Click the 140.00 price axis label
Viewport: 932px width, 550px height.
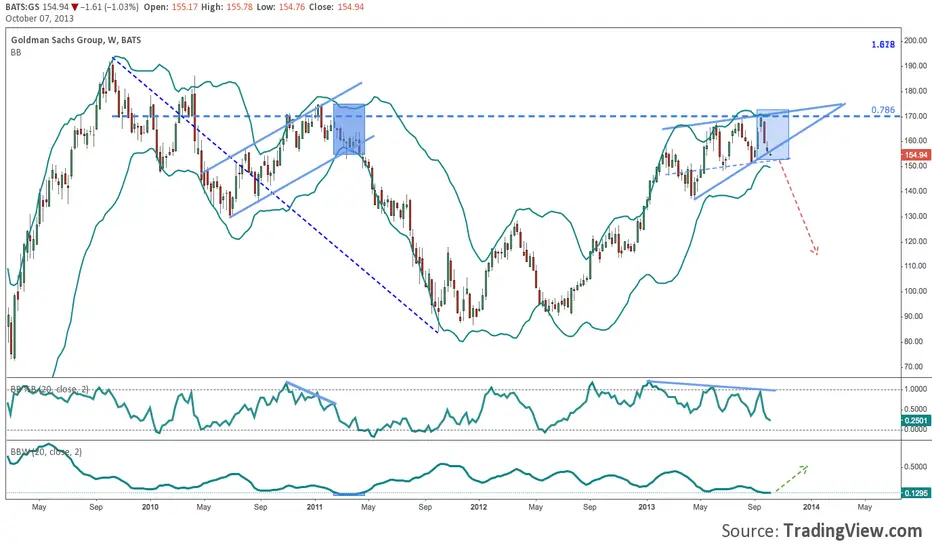click(915, 191)
